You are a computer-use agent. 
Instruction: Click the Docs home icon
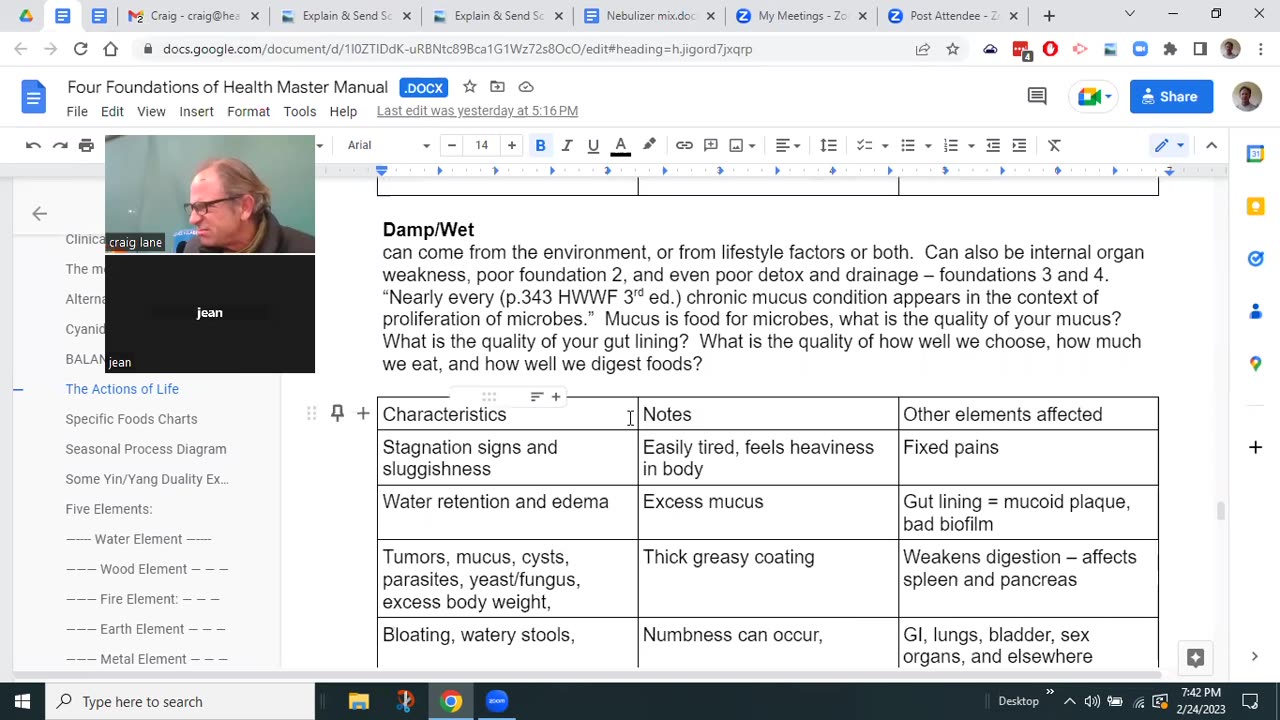pyautogui.click(x=33, y=97)
